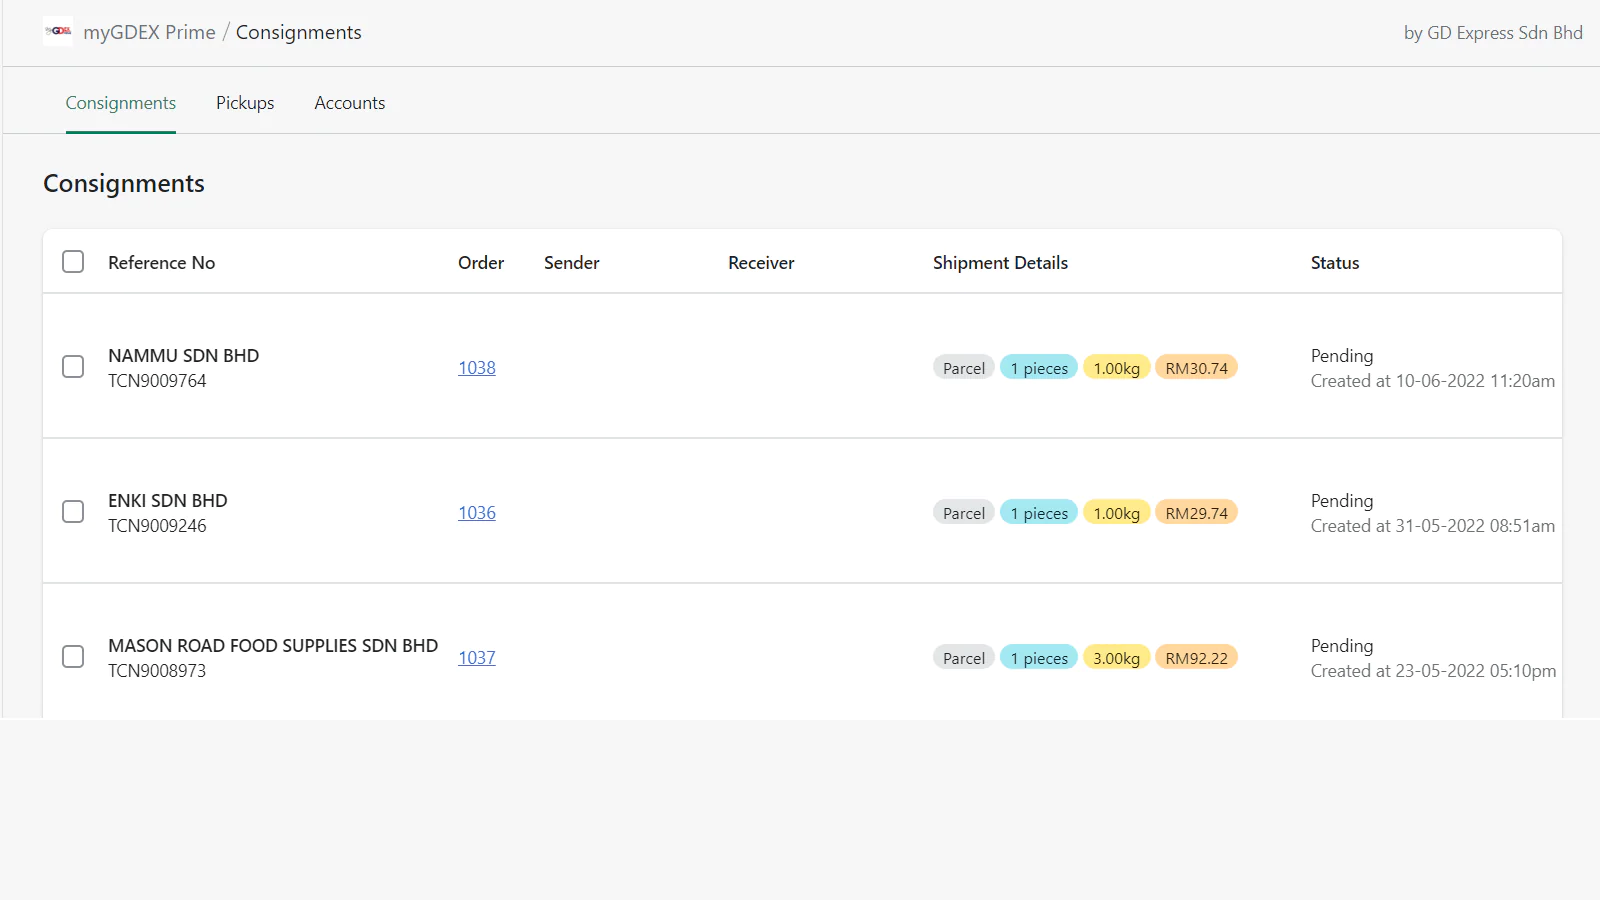
Task: Click the Receiver column header
Action: click(x=761, y=263)
